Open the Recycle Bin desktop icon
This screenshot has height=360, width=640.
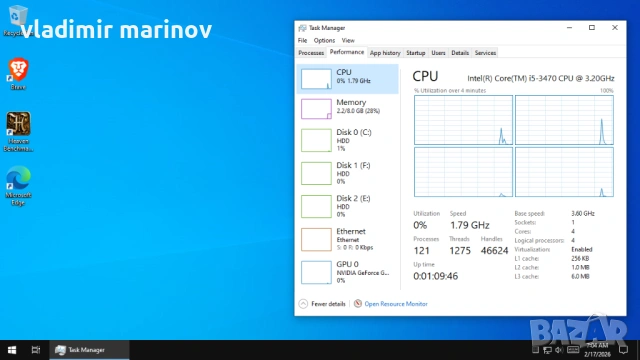coord(18,20)
